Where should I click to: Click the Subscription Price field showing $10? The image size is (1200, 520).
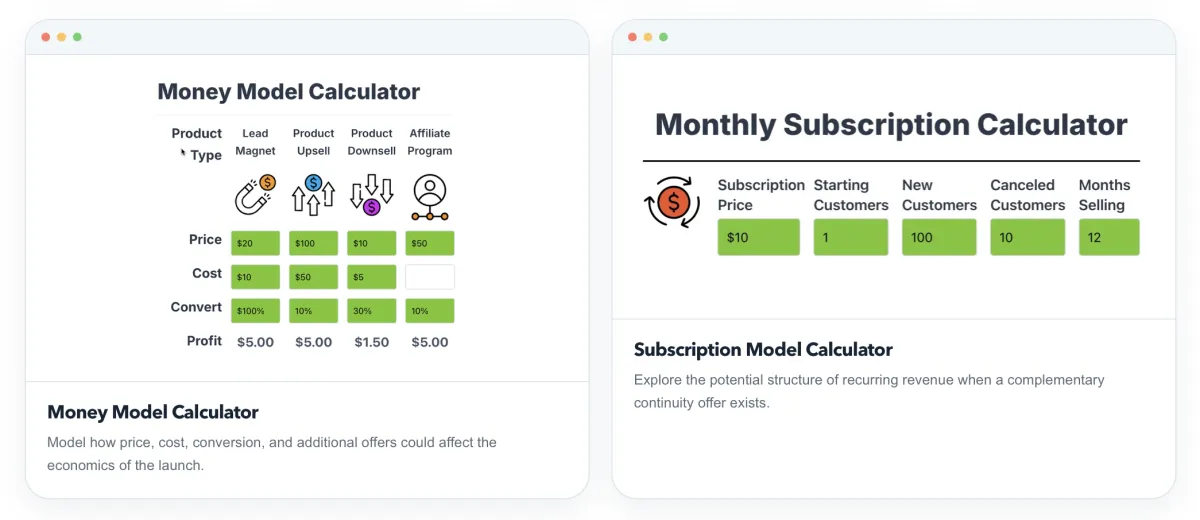tap(758, 237)
